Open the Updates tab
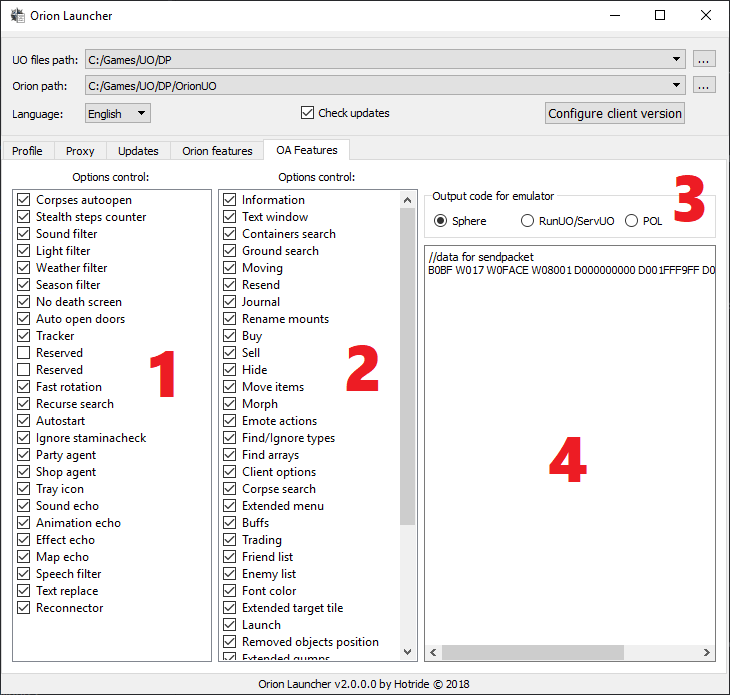The image size is (730, 695). click(138, 151)
